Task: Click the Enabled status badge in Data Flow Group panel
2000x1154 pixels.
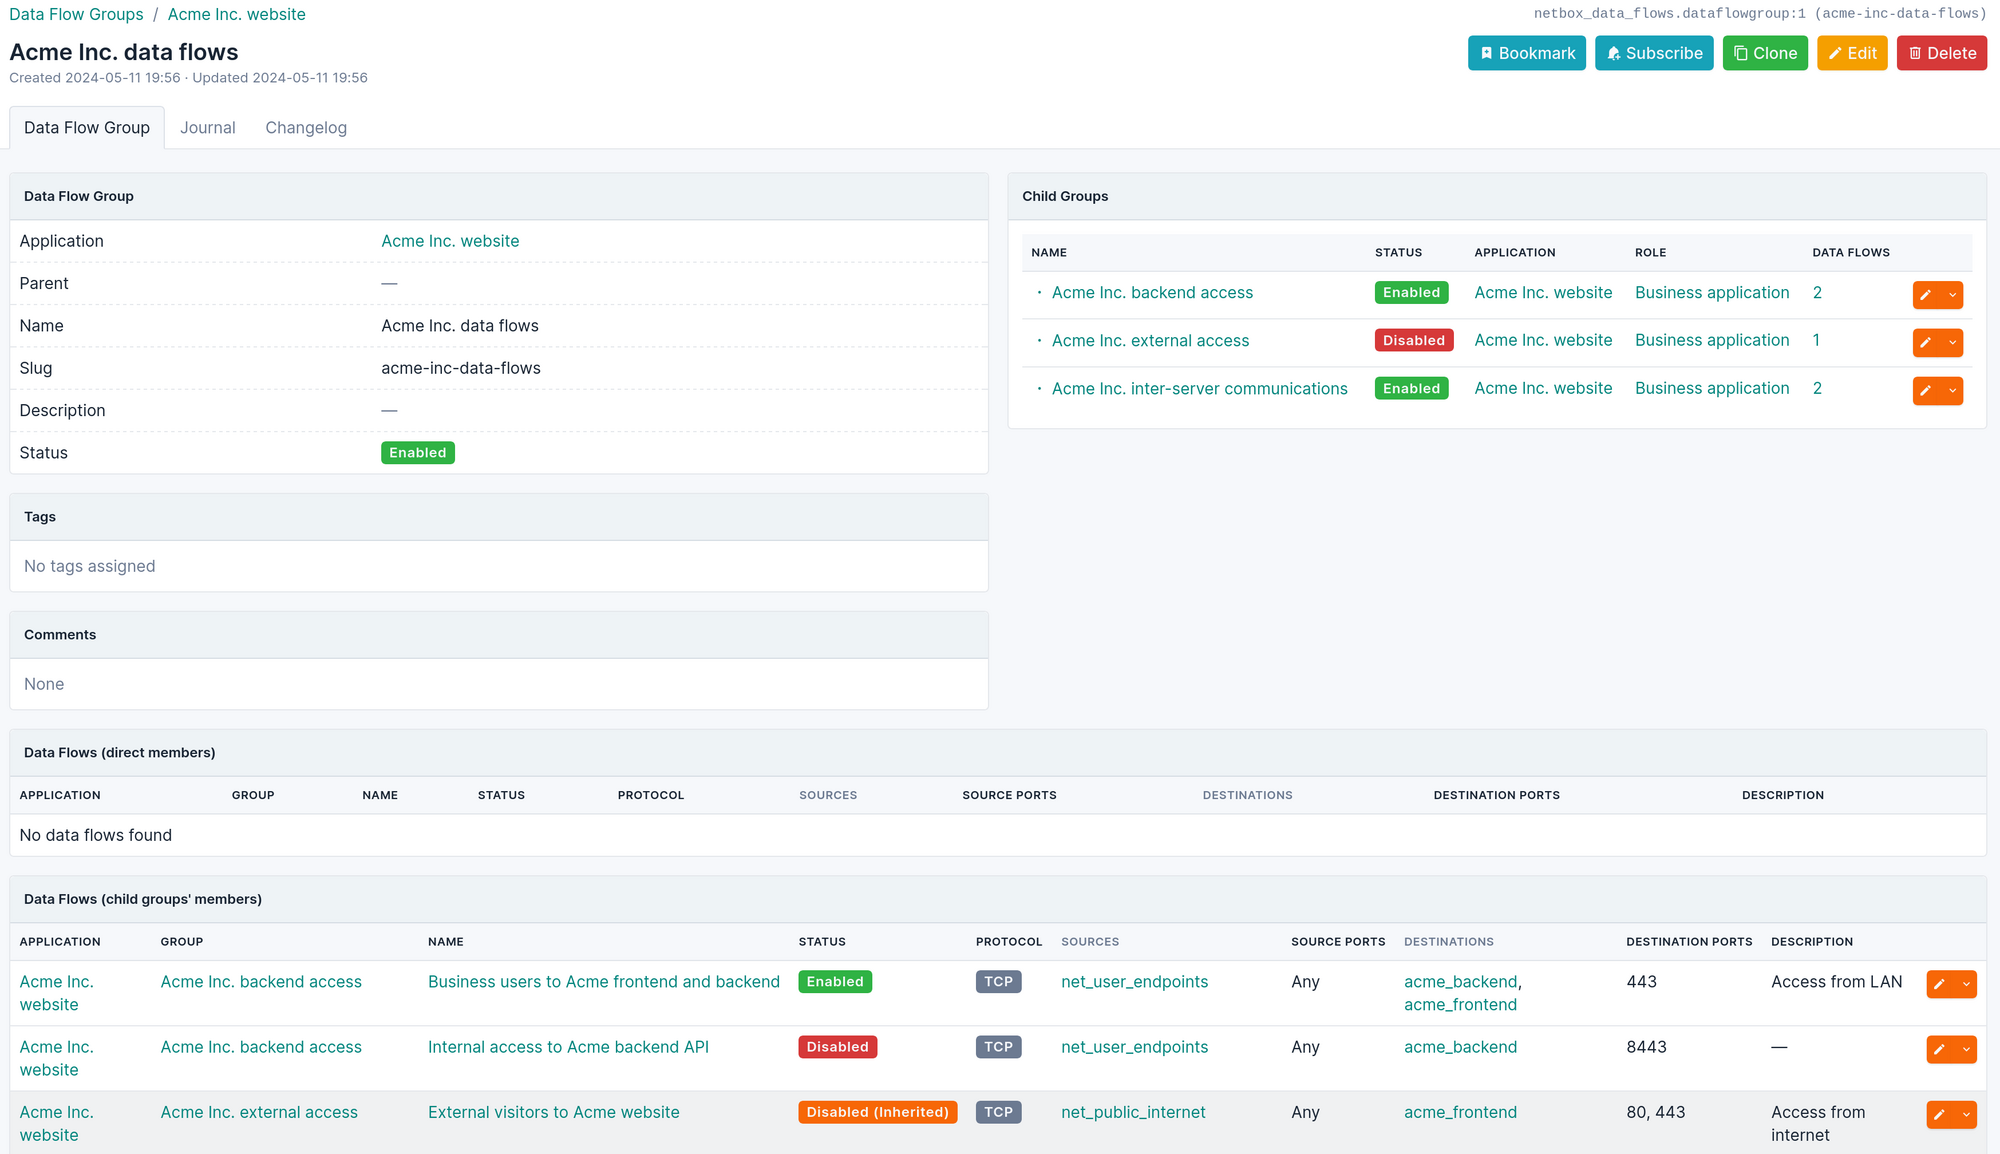Action: pos(418,453)
